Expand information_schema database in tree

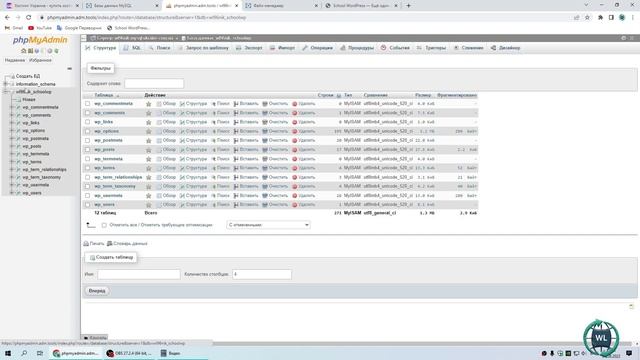[6, 84]
